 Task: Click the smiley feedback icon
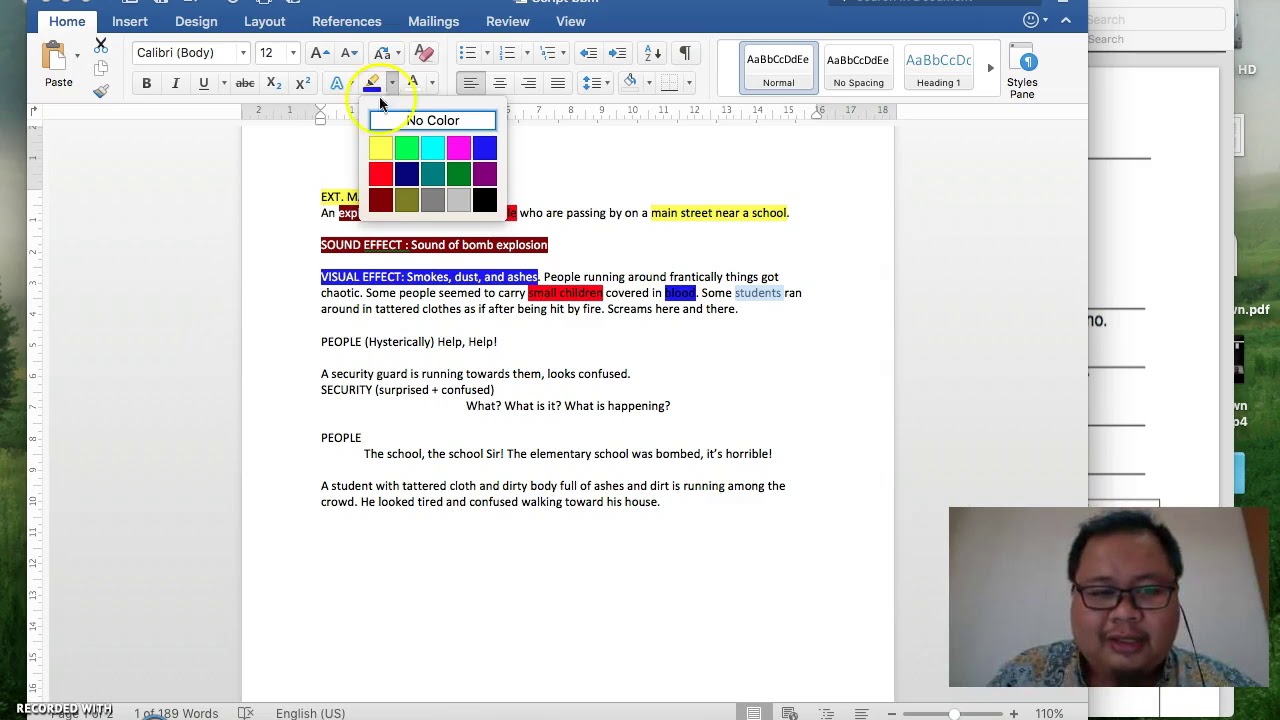[x=1031, y=20]
